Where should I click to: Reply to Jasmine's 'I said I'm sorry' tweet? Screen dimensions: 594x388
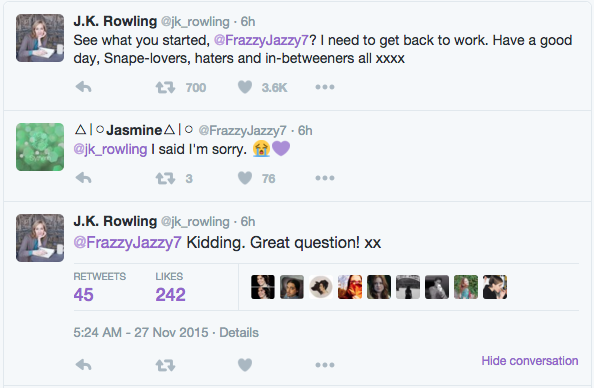click(x=83, y=178)
